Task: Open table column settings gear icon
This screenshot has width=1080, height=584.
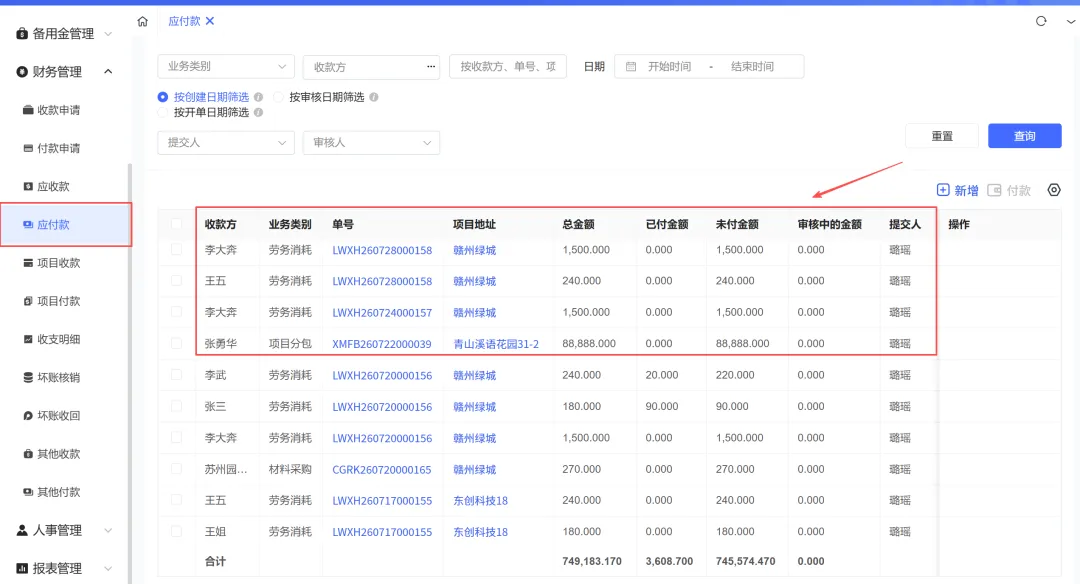Action: pos(1054,190)
